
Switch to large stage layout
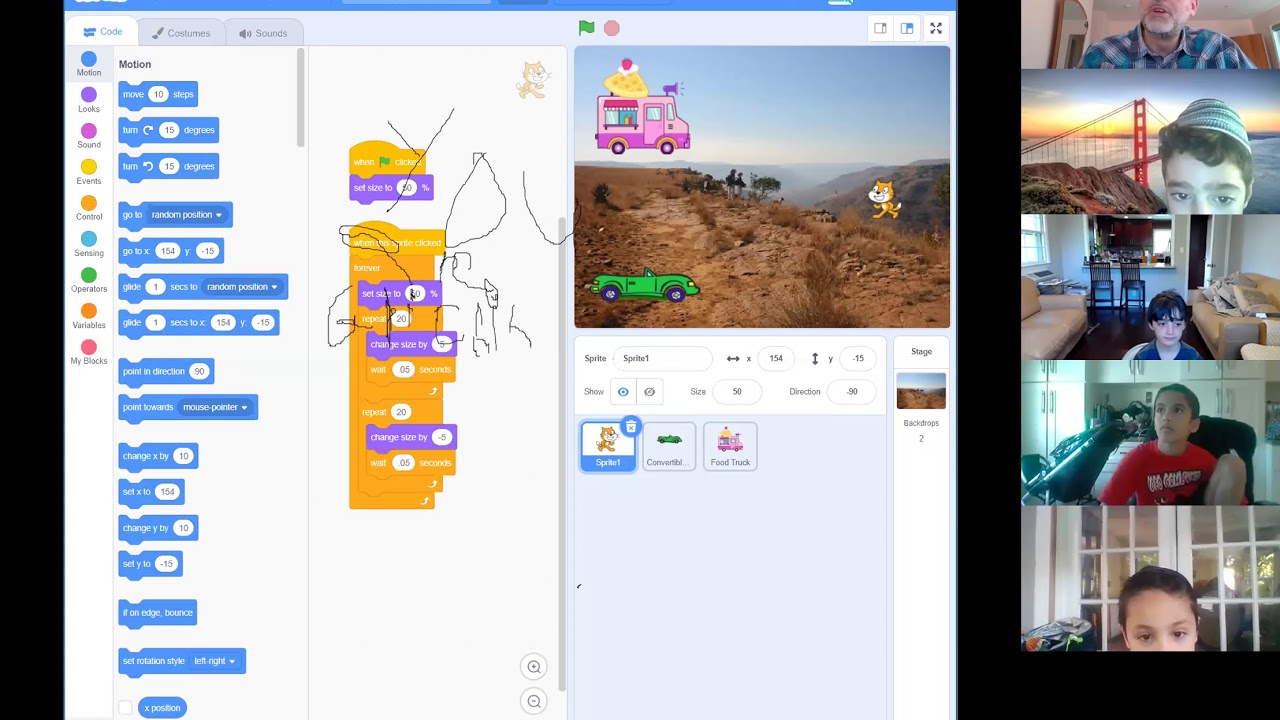pyautogui.click(x=907, y=28)
